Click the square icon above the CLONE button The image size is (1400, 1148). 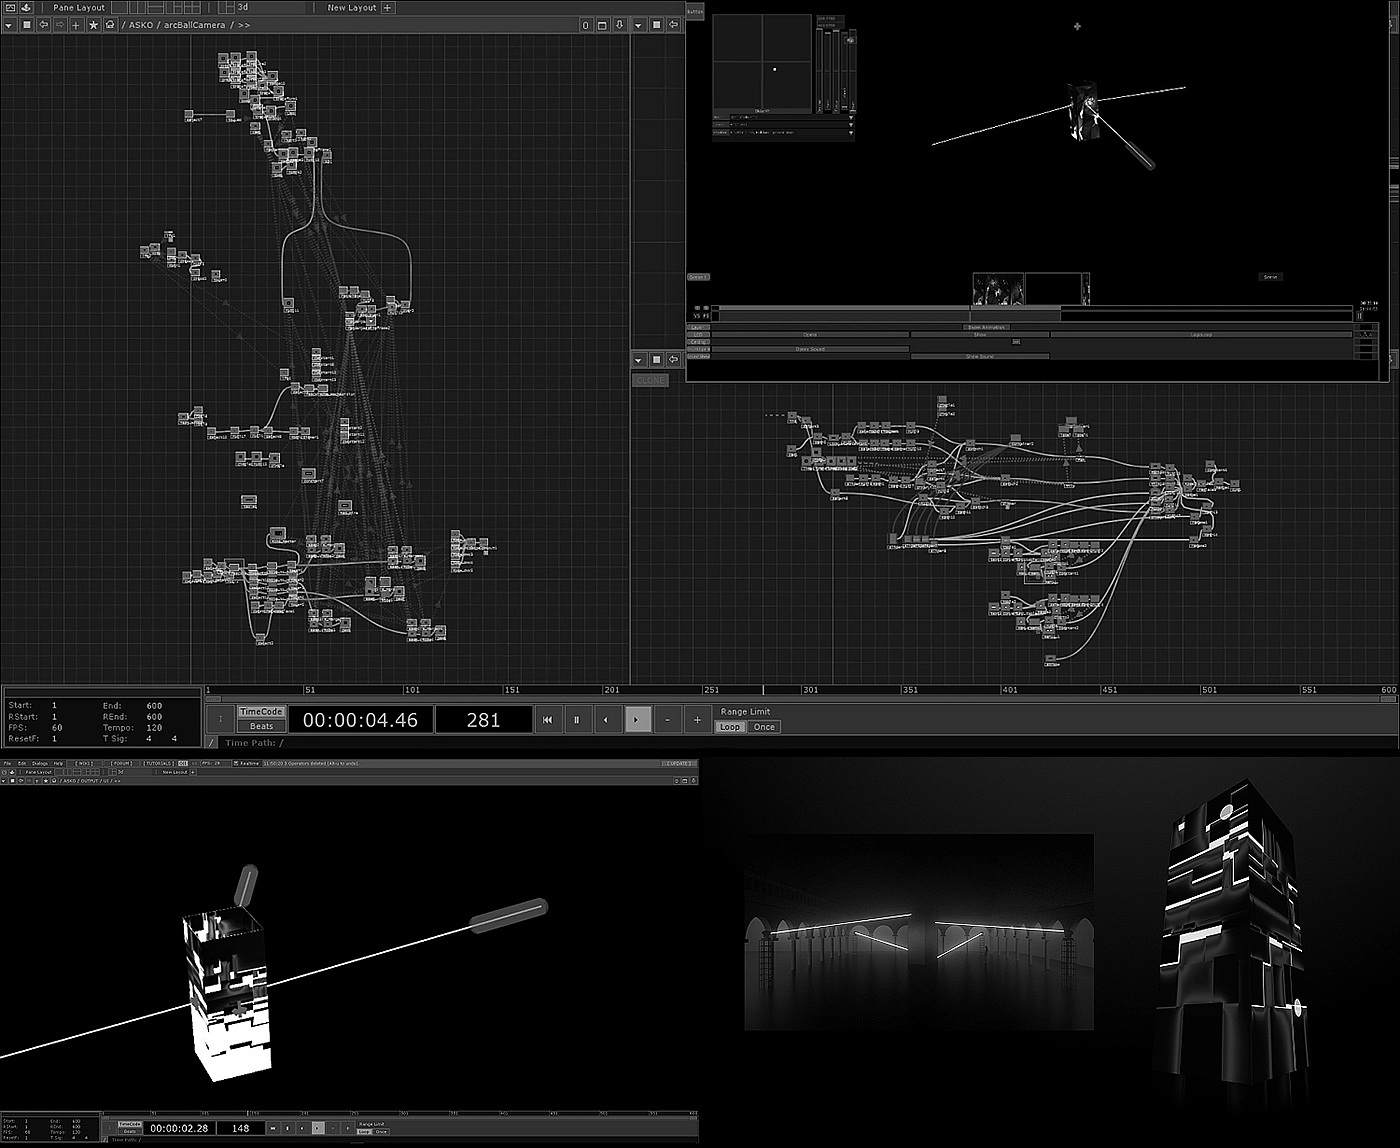click(x=657, y=359)
